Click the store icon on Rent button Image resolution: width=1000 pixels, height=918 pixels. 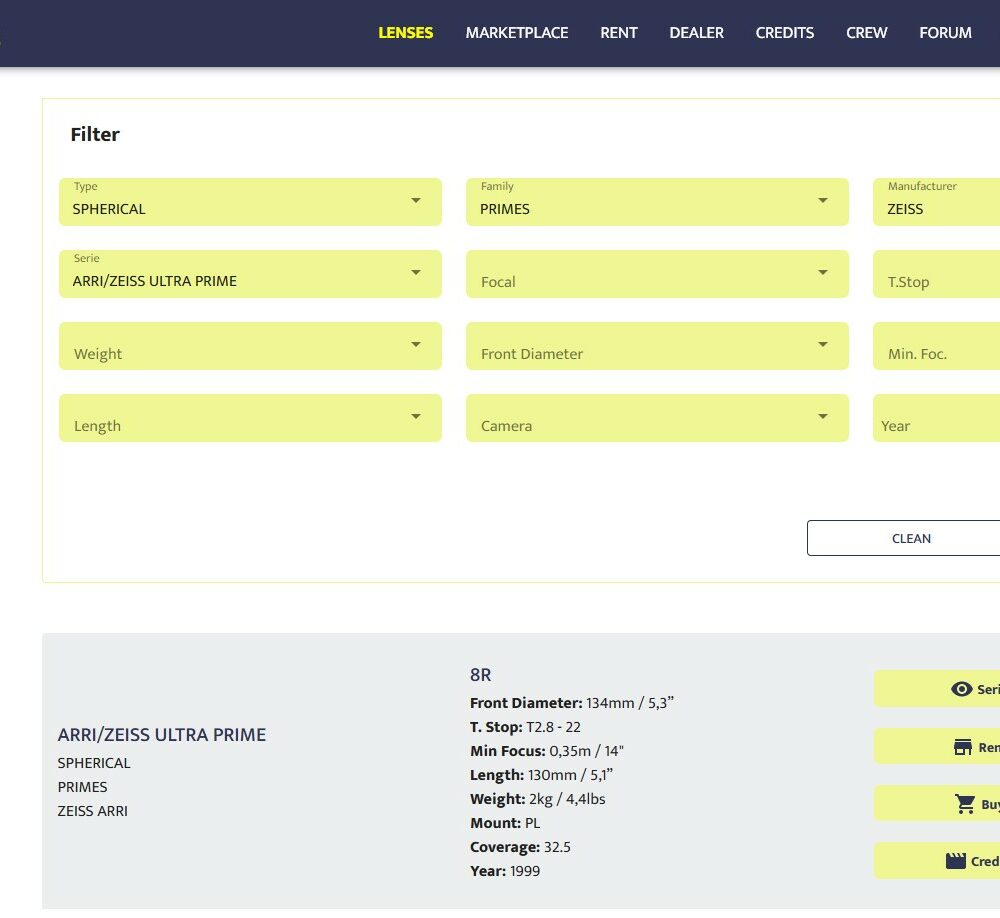pos(962,747)
